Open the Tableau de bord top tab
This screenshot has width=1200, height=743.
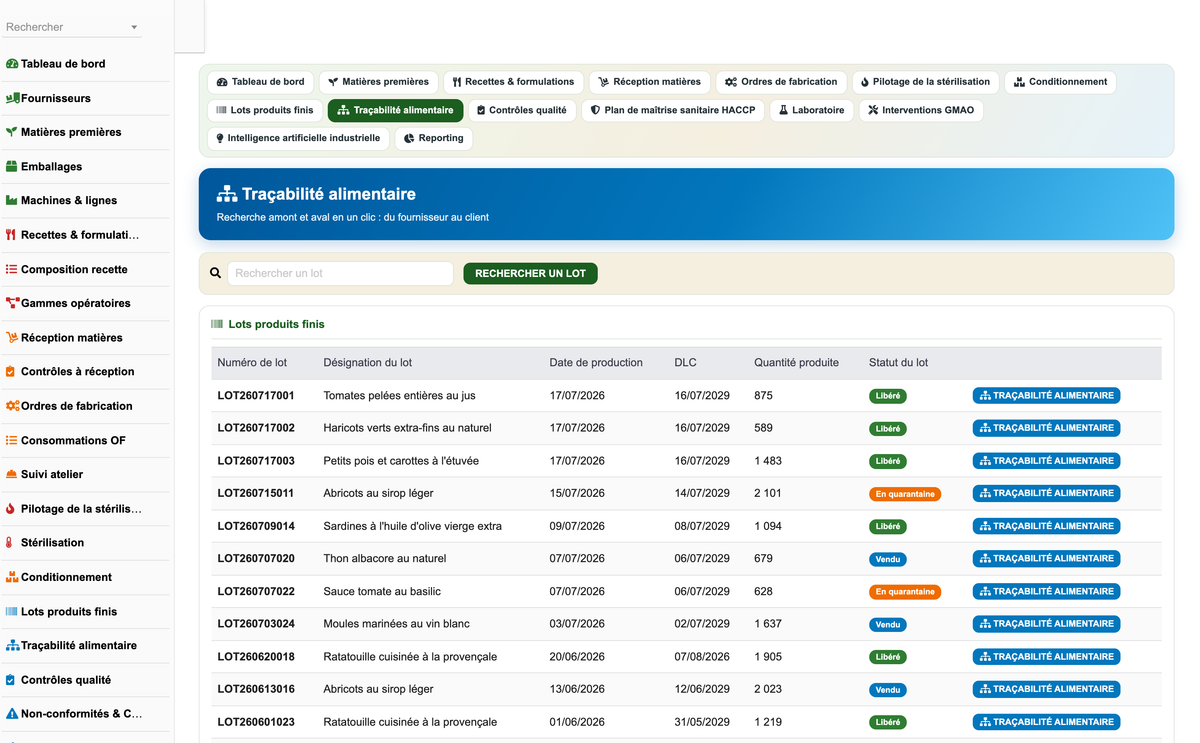260,82
